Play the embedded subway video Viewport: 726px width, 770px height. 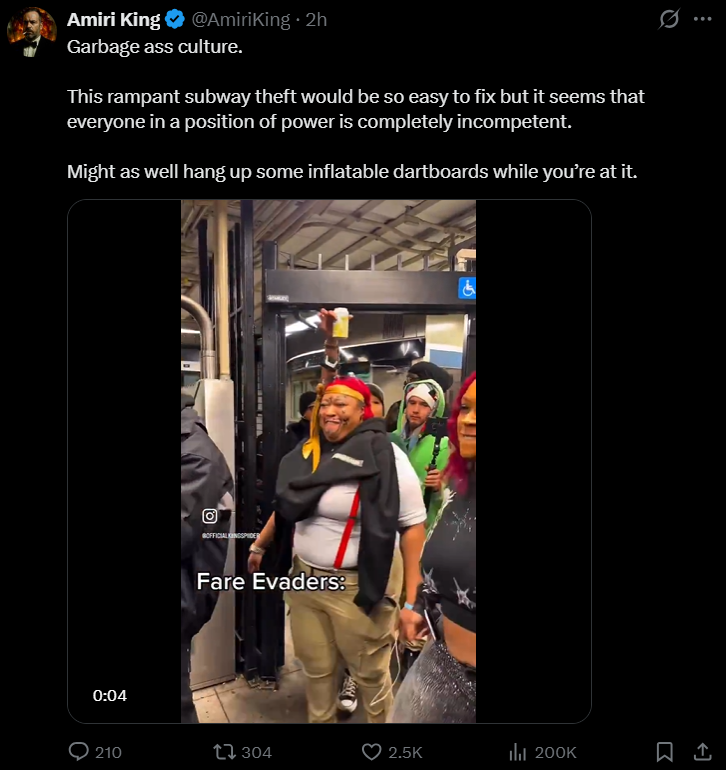pyautogui.click(x=329, y=461)
